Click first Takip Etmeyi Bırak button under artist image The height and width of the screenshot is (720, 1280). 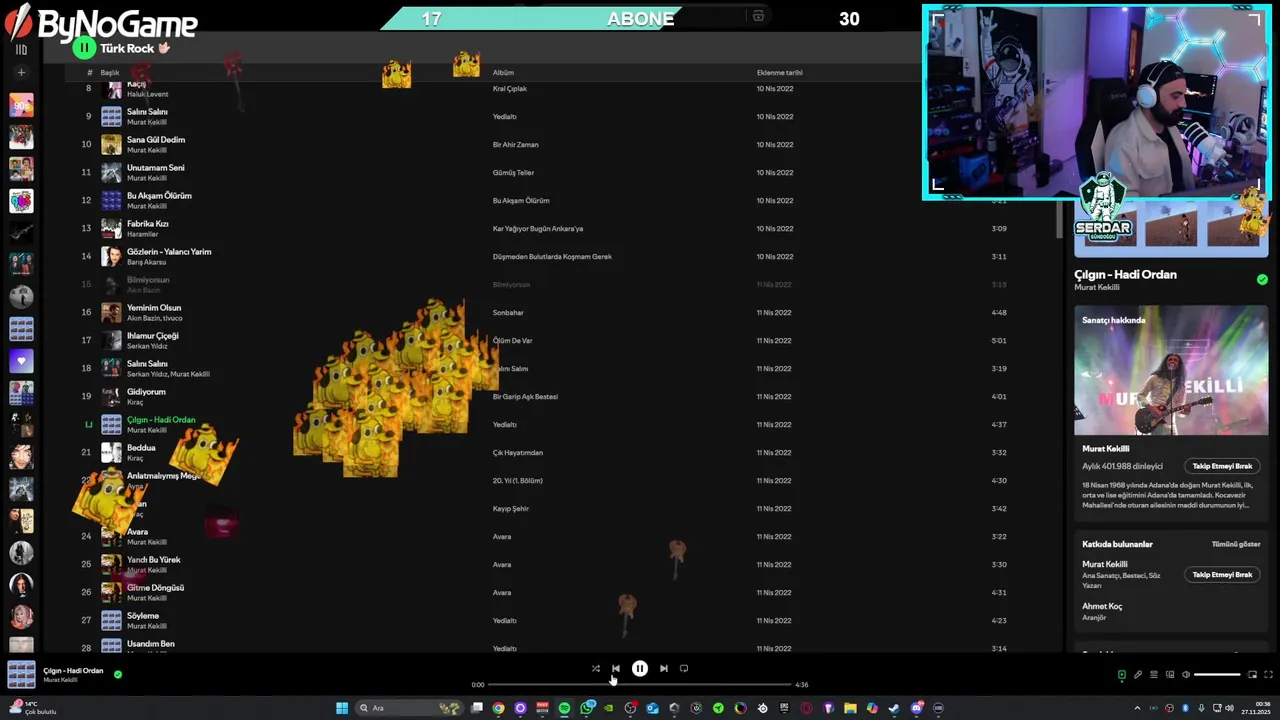click(x=1222, y=466)
